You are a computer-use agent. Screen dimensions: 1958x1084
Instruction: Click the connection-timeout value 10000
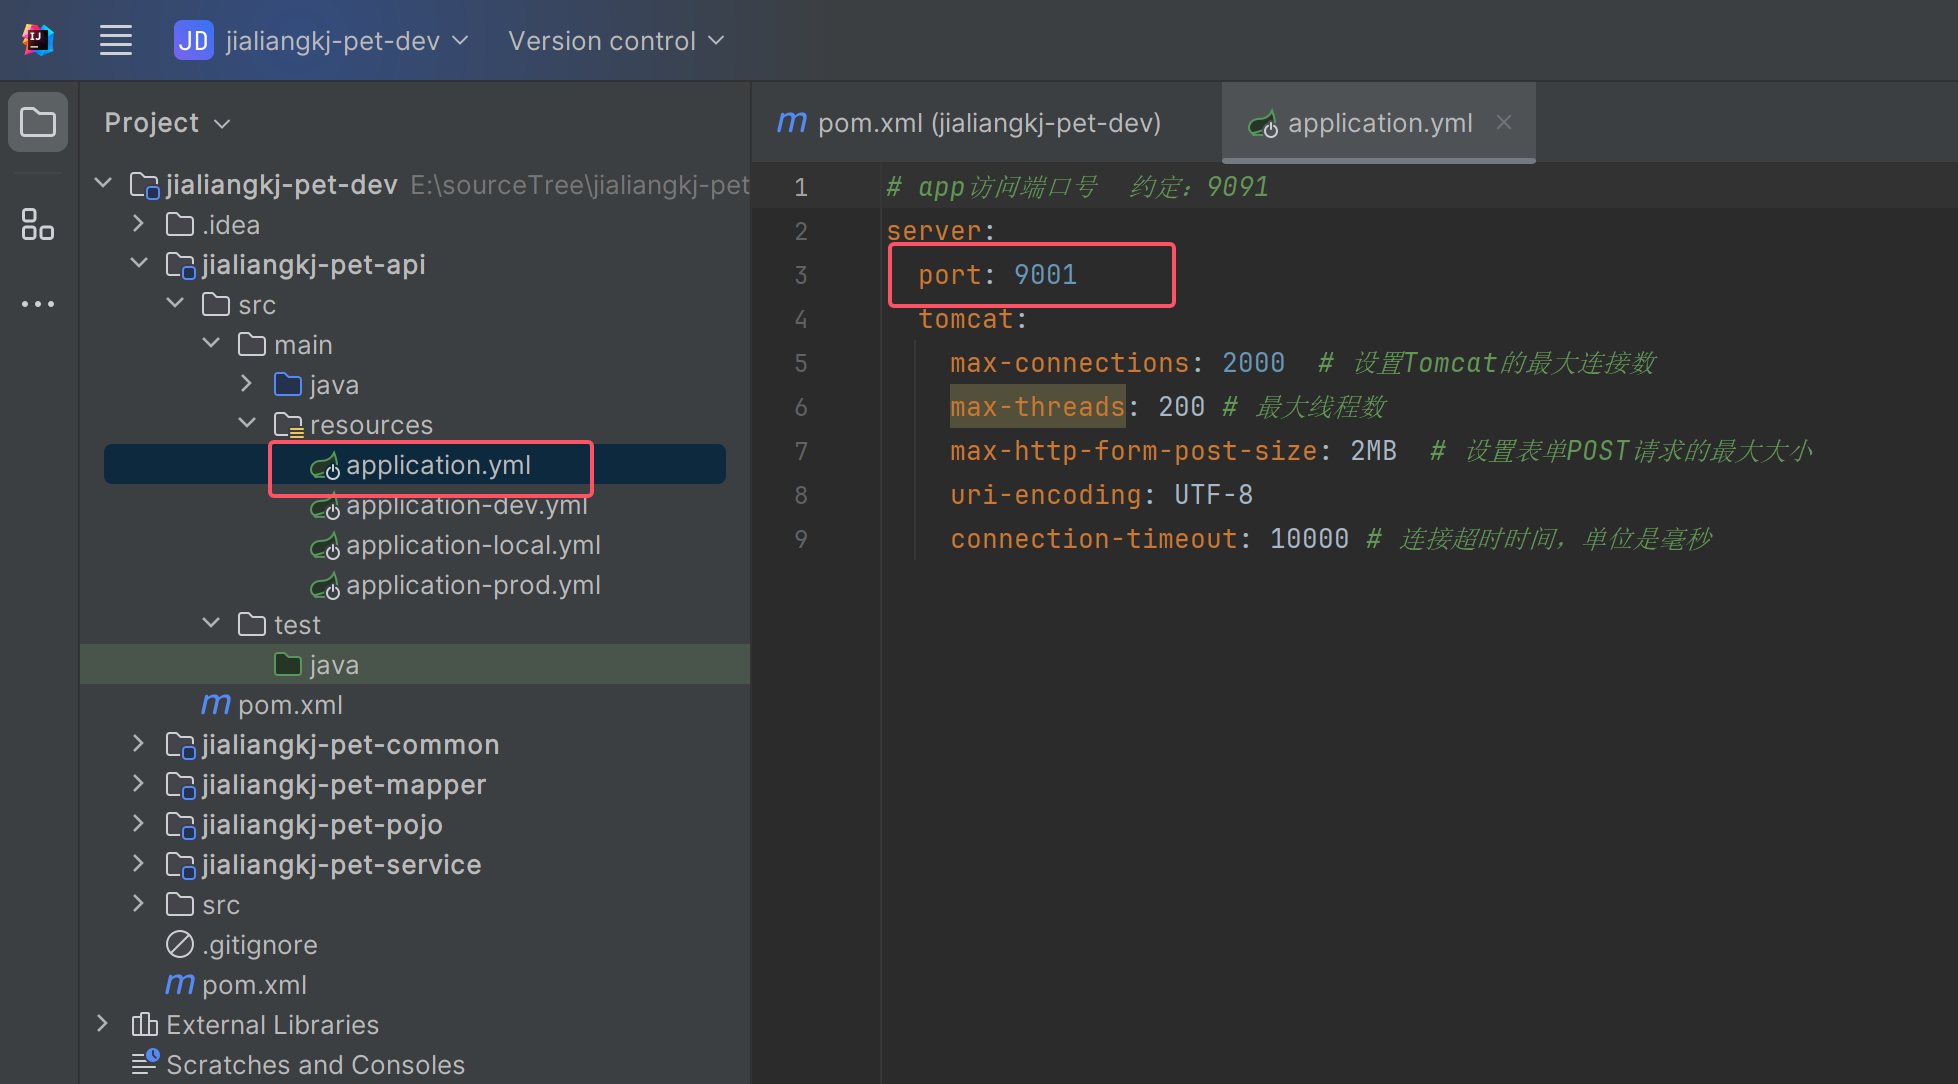point(1309,539)
